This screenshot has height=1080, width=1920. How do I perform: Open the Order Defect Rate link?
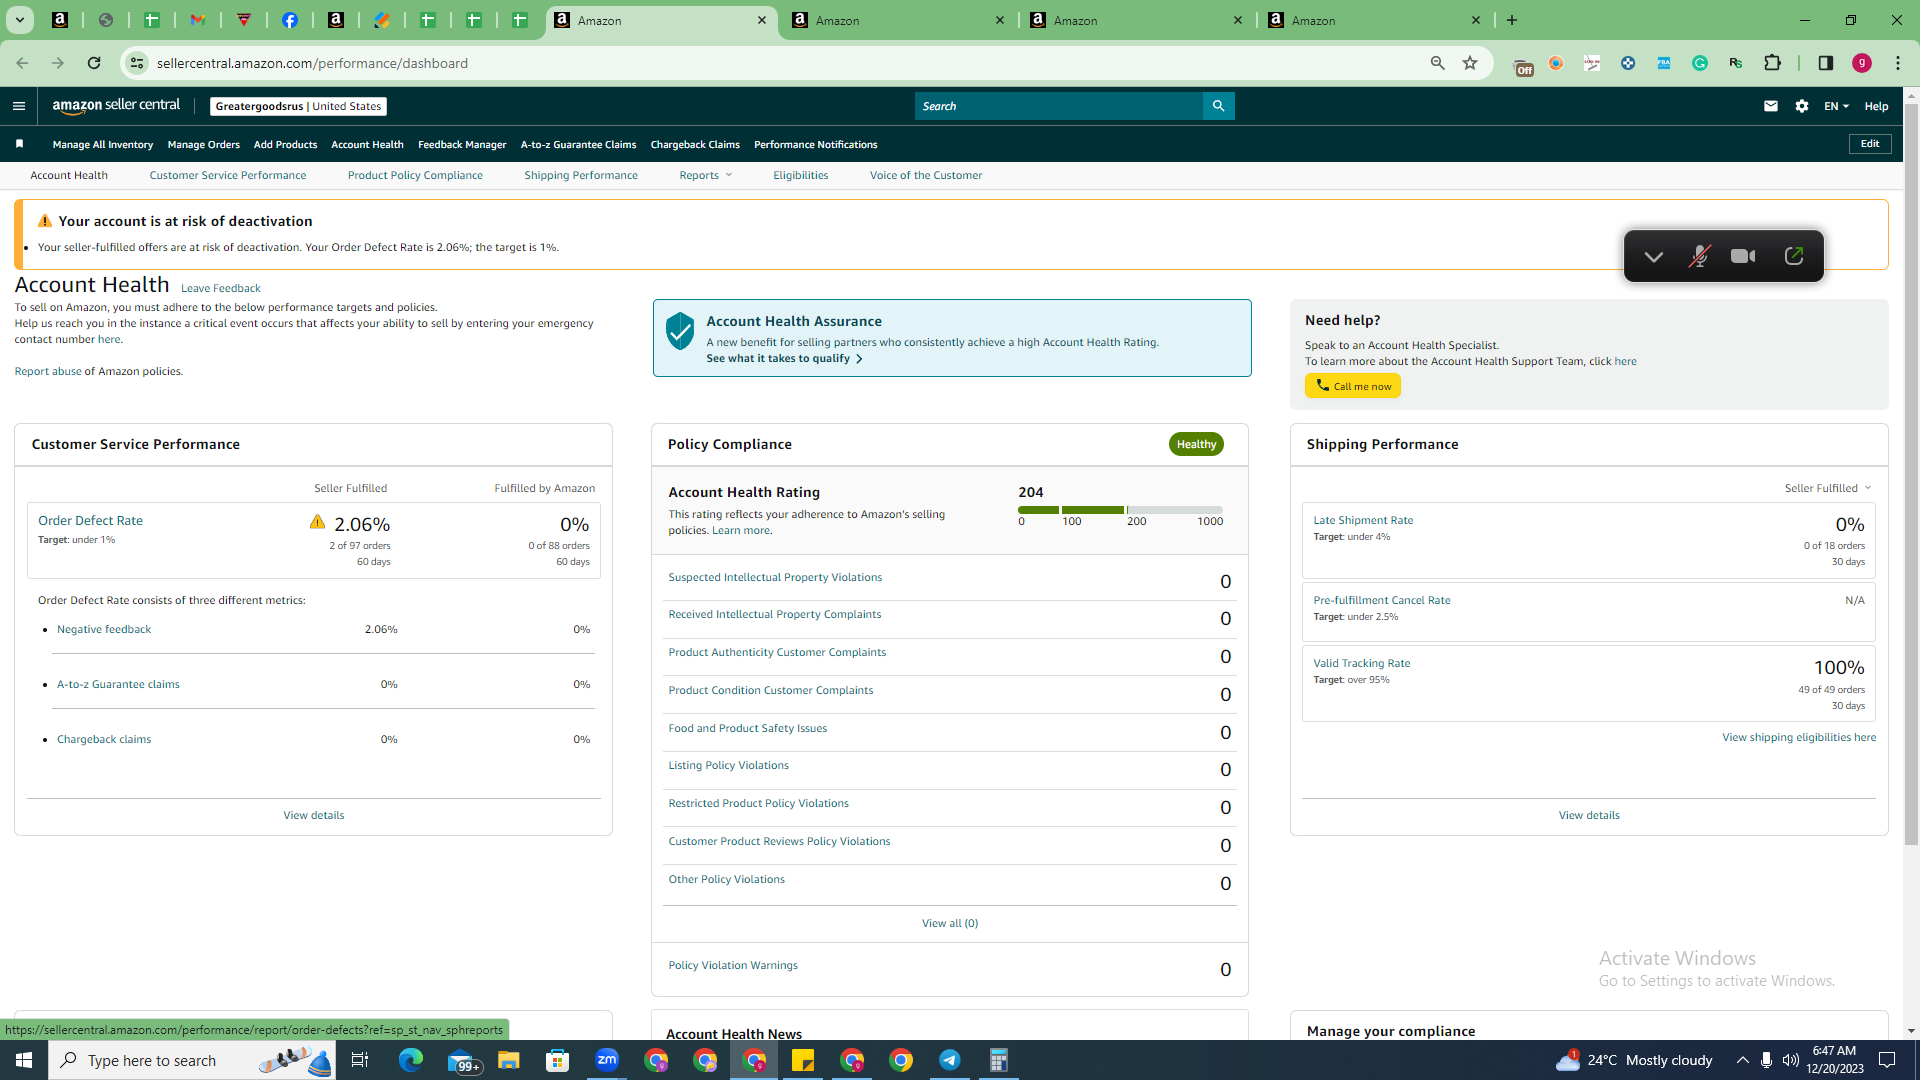click(90, 520)
